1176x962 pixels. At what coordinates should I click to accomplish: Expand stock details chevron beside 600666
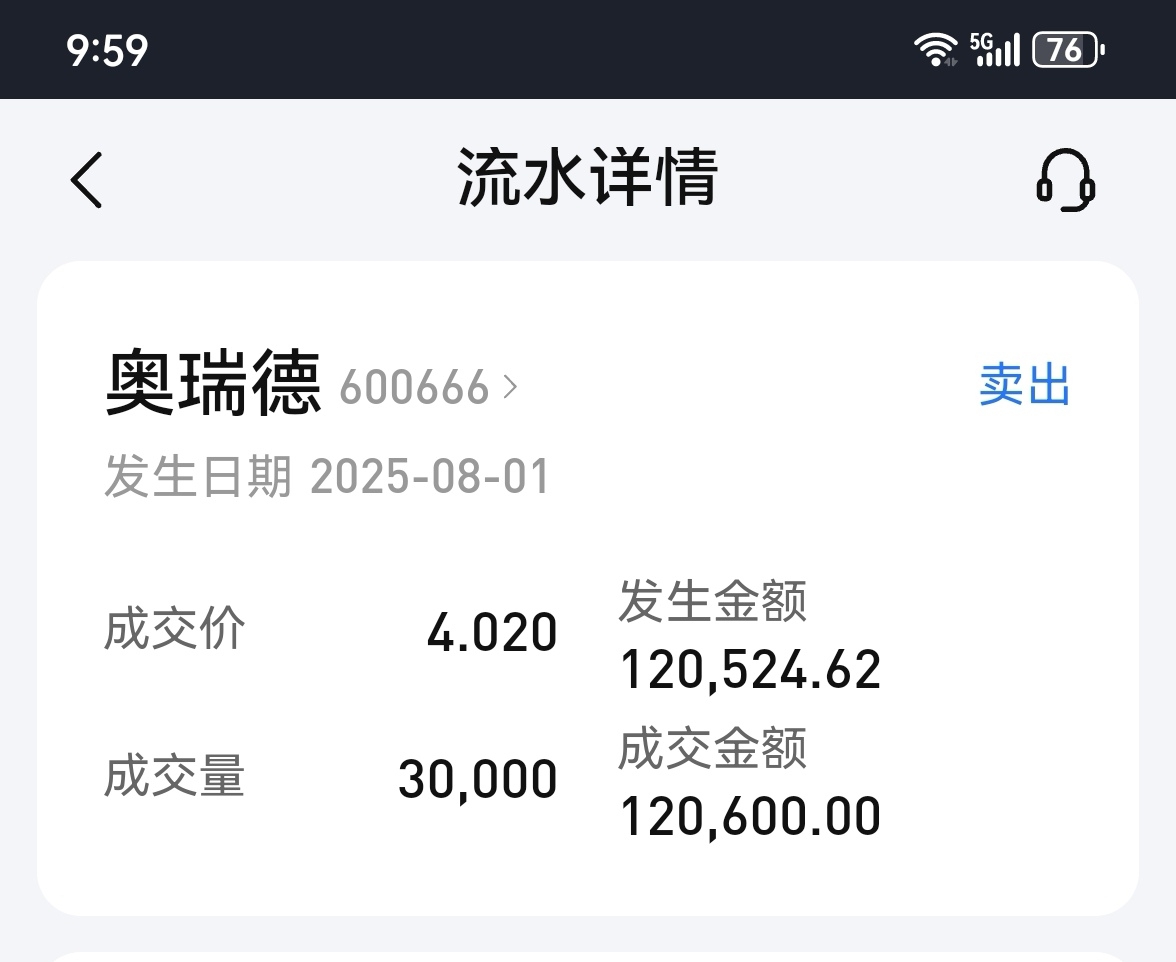(x=510, y=387)
